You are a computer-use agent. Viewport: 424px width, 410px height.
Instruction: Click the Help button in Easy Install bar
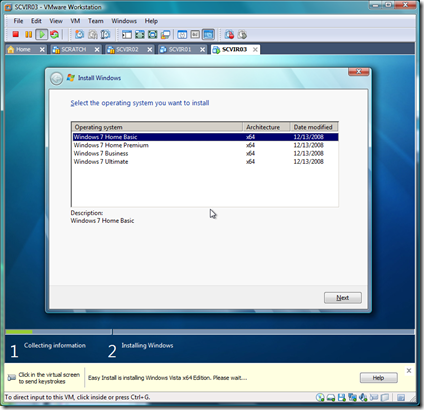[379, 378]
